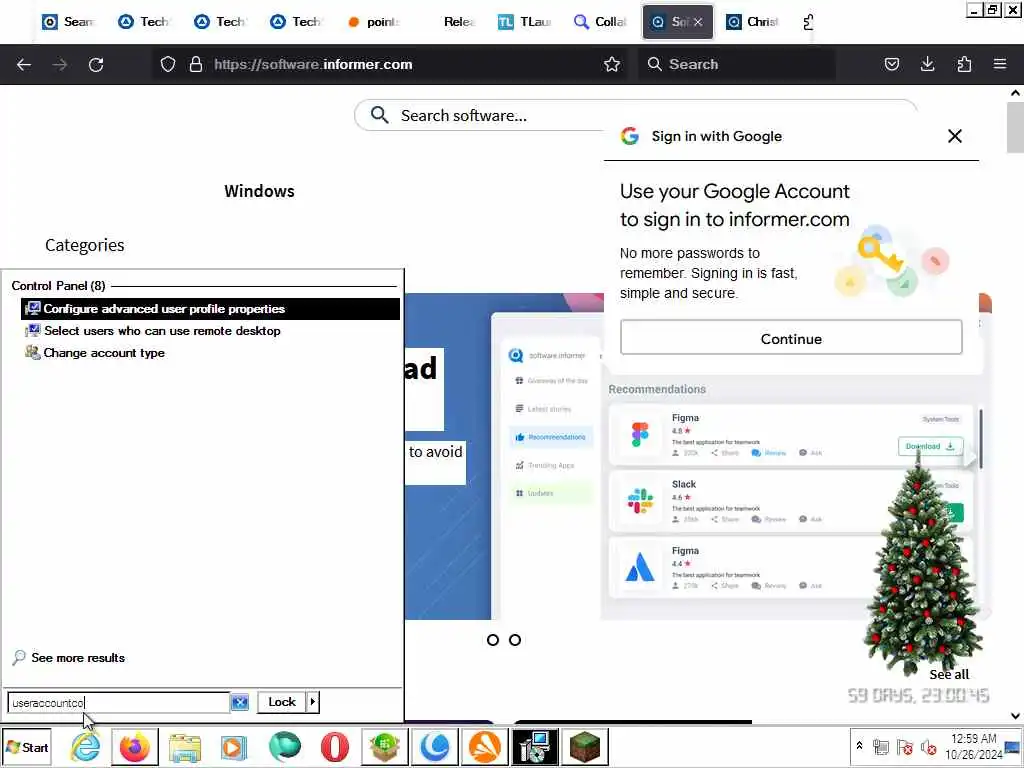Viewport: 1024px width, 768px height.
Task: Switch to the poin browser tab
Action: click(374, 22)
